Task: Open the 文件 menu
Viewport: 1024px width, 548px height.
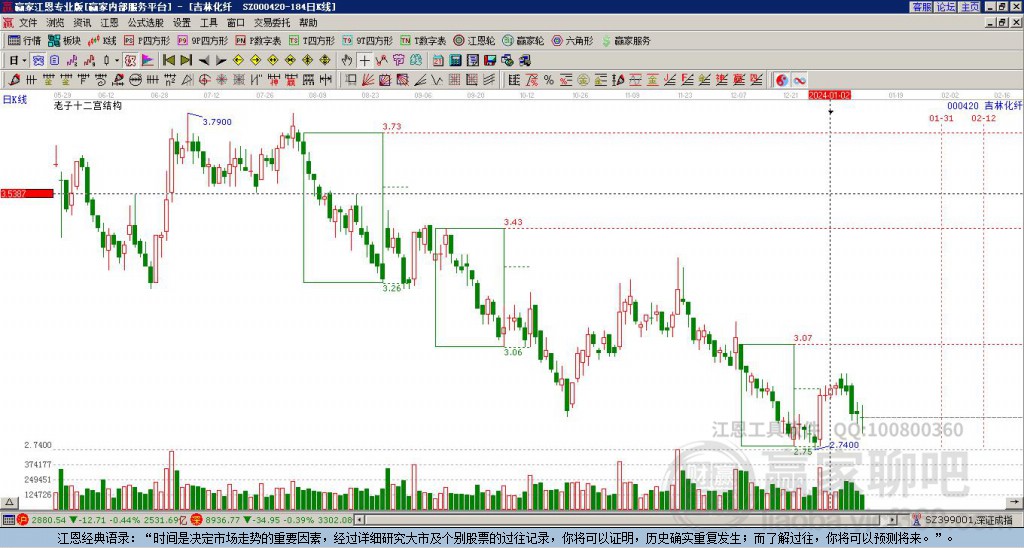Action: [28, 23]
